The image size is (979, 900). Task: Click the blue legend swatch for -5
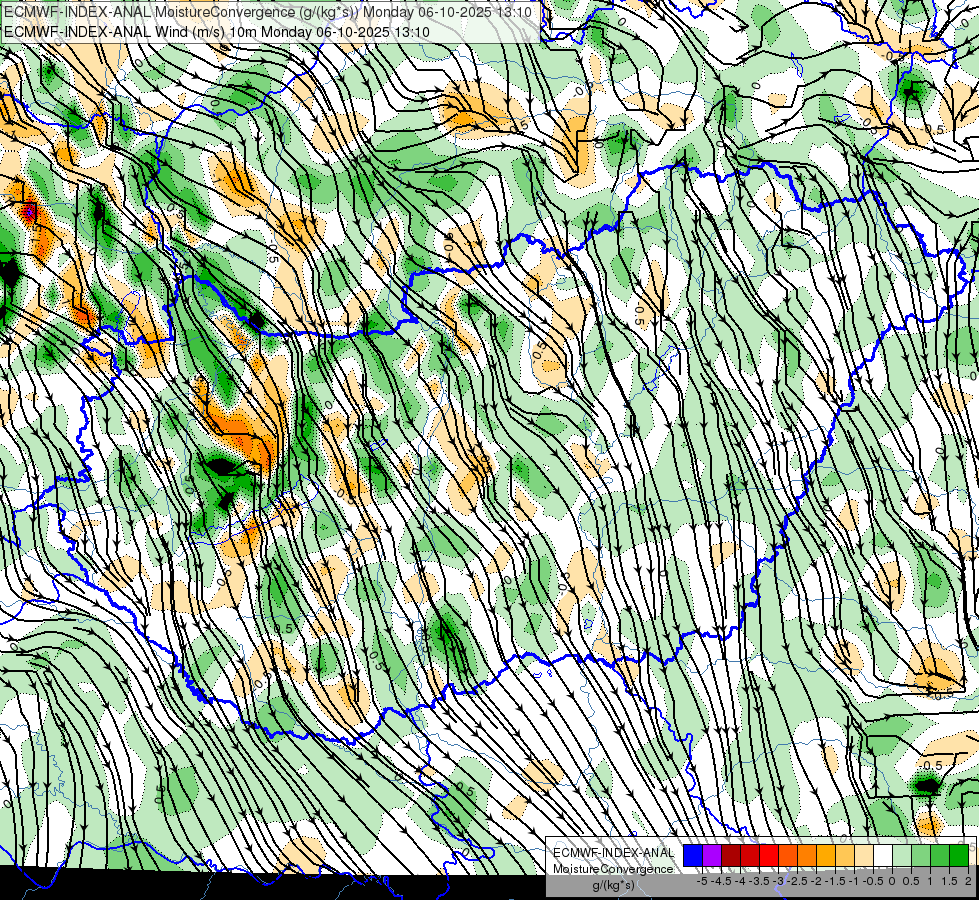[693, 856]
